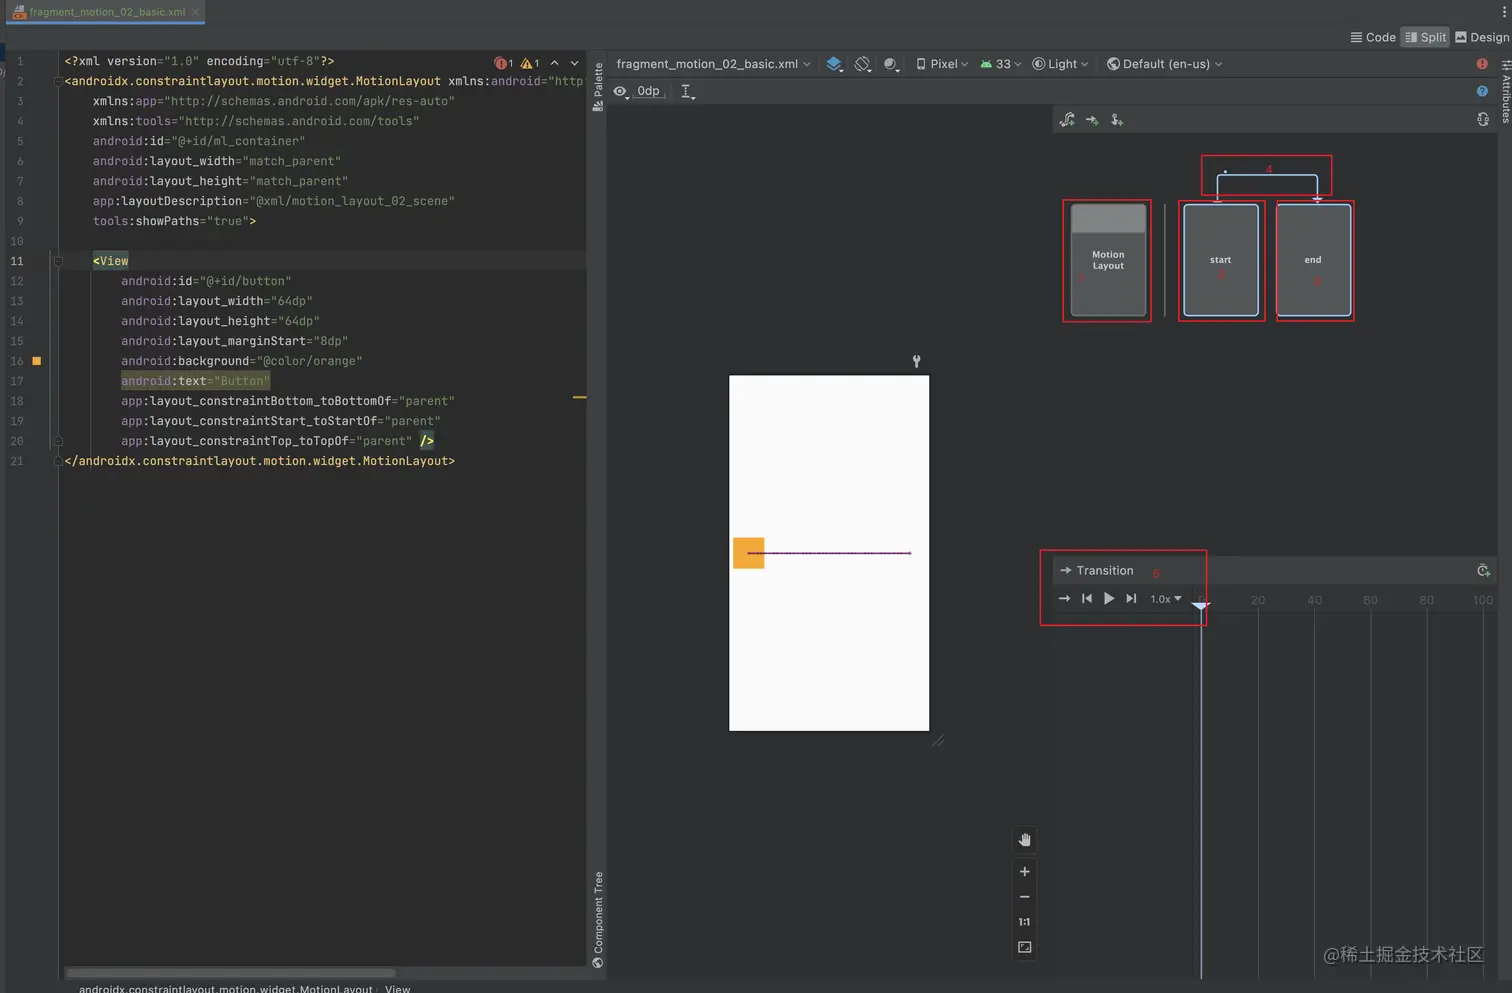Zoom in using the plus icon
The image size is (1512, 993).
[1024, 872]
